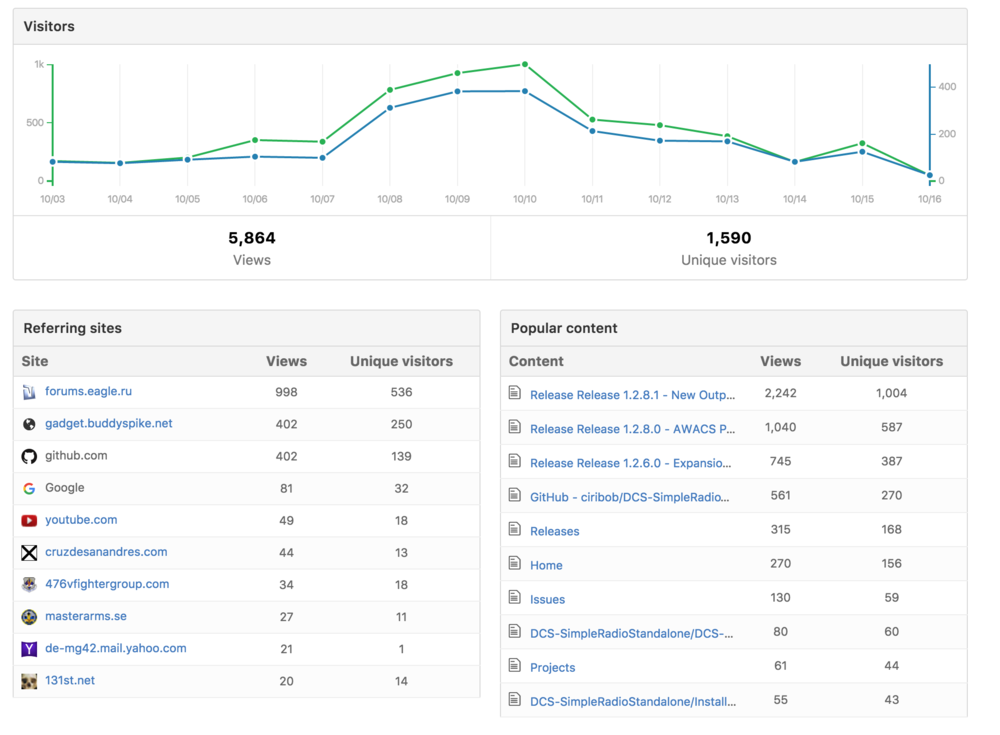Click the Google site name

[64, 487]
